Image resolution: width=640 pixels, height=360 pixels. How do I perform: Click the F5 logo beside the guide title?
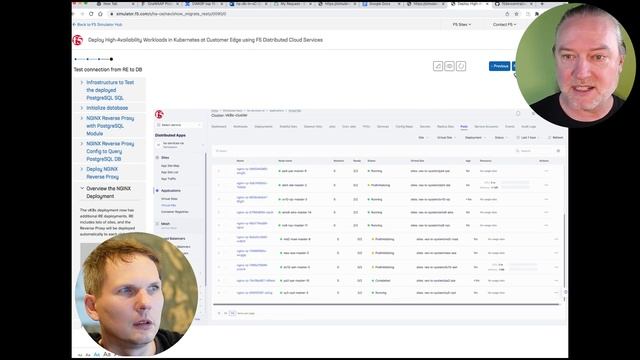[78, 40]
